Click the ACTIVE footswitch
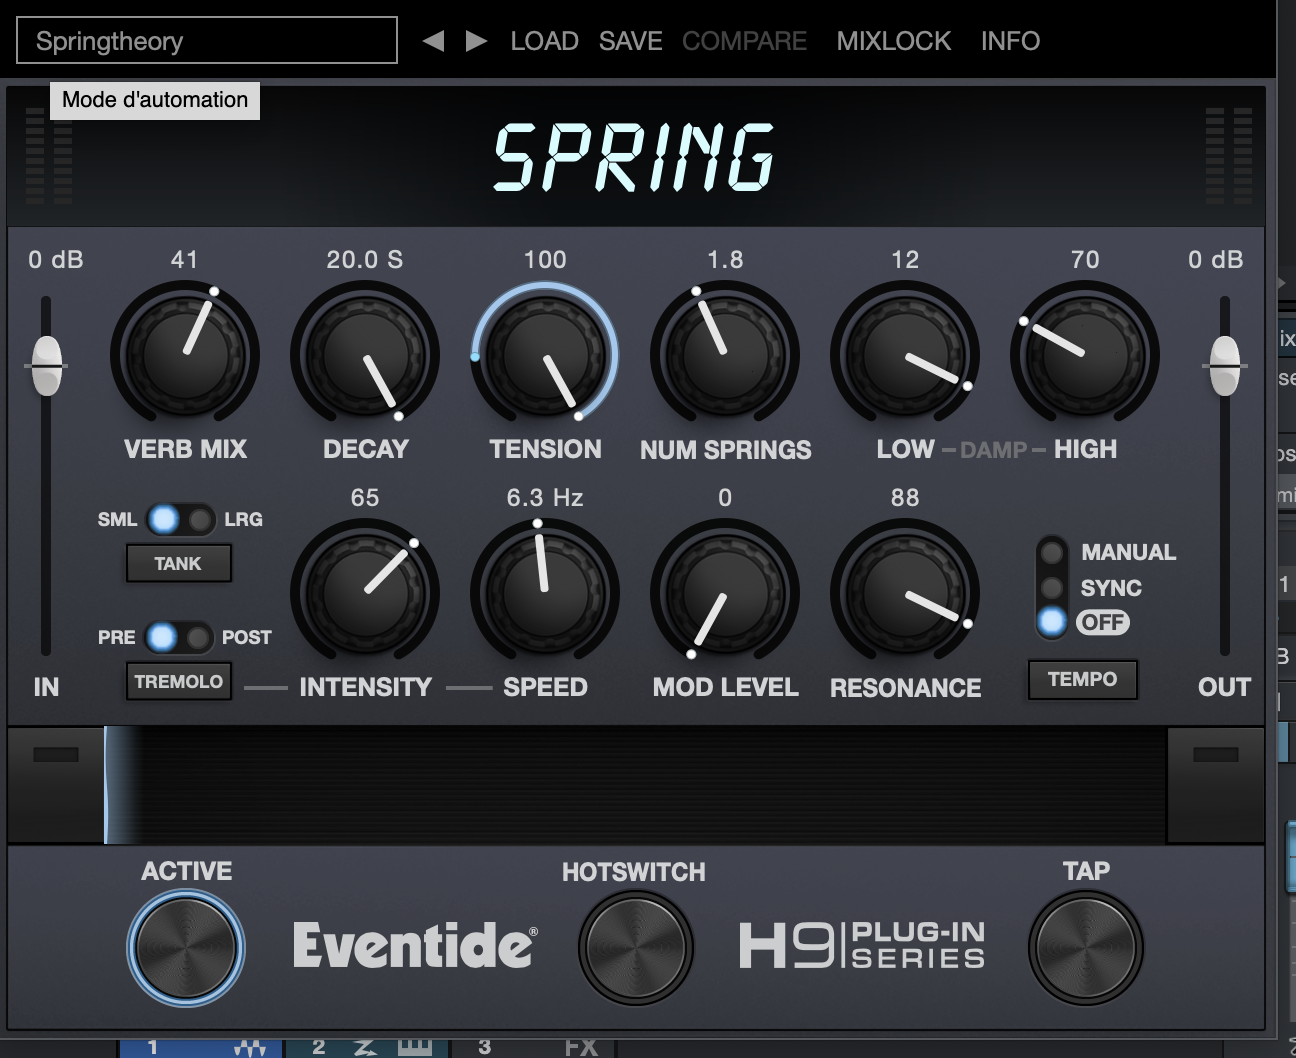 (186, 947)
